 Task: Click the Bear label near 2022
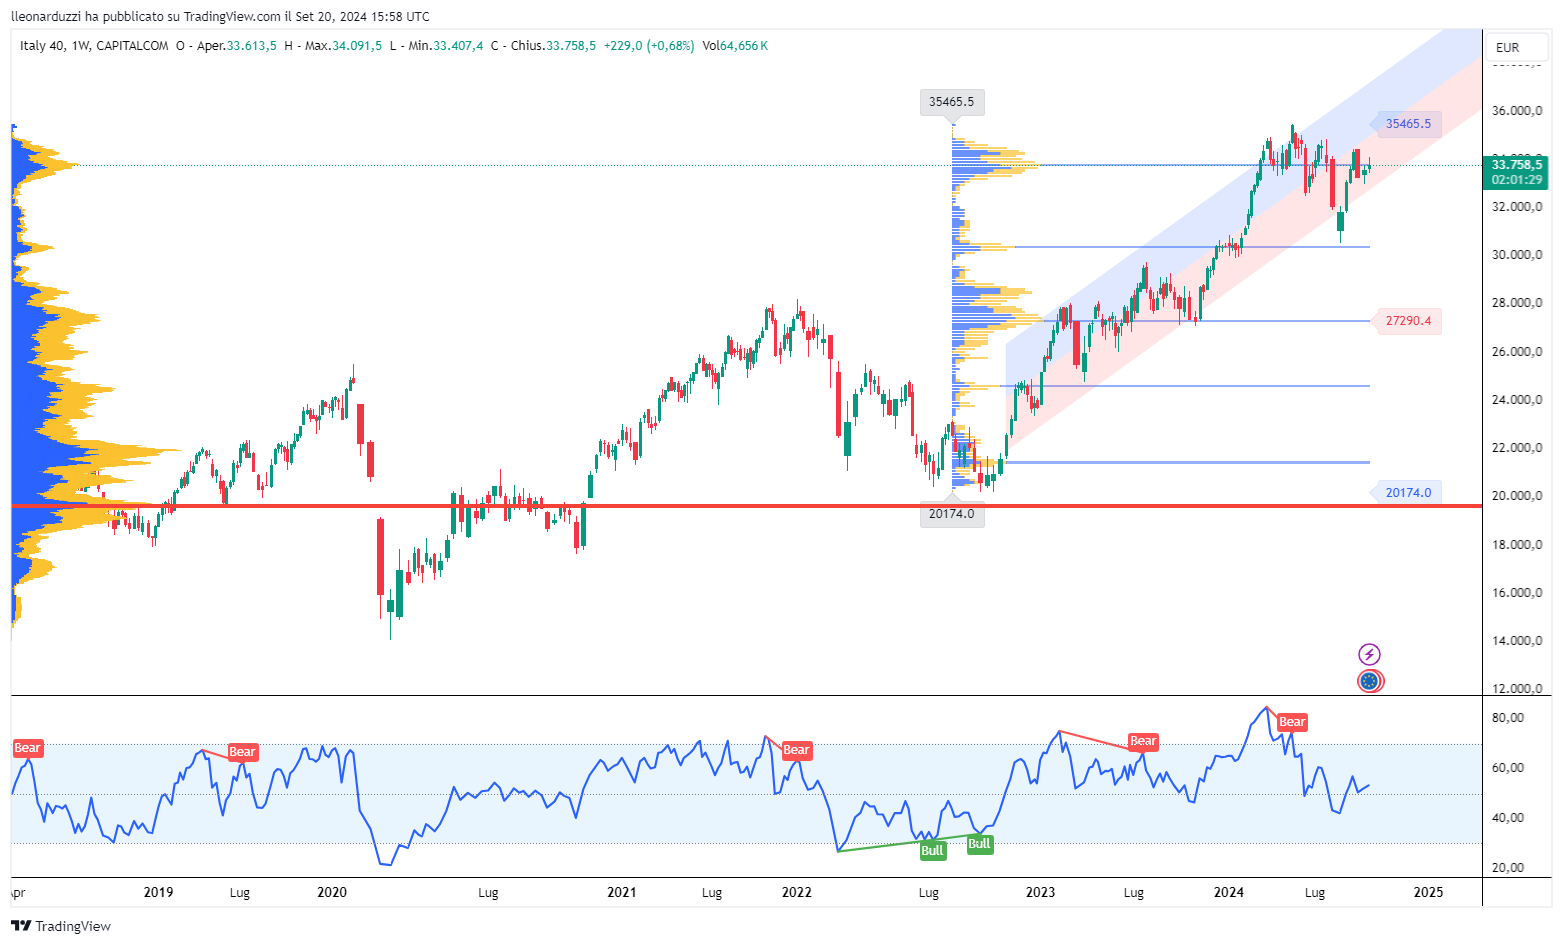[796, 750]
